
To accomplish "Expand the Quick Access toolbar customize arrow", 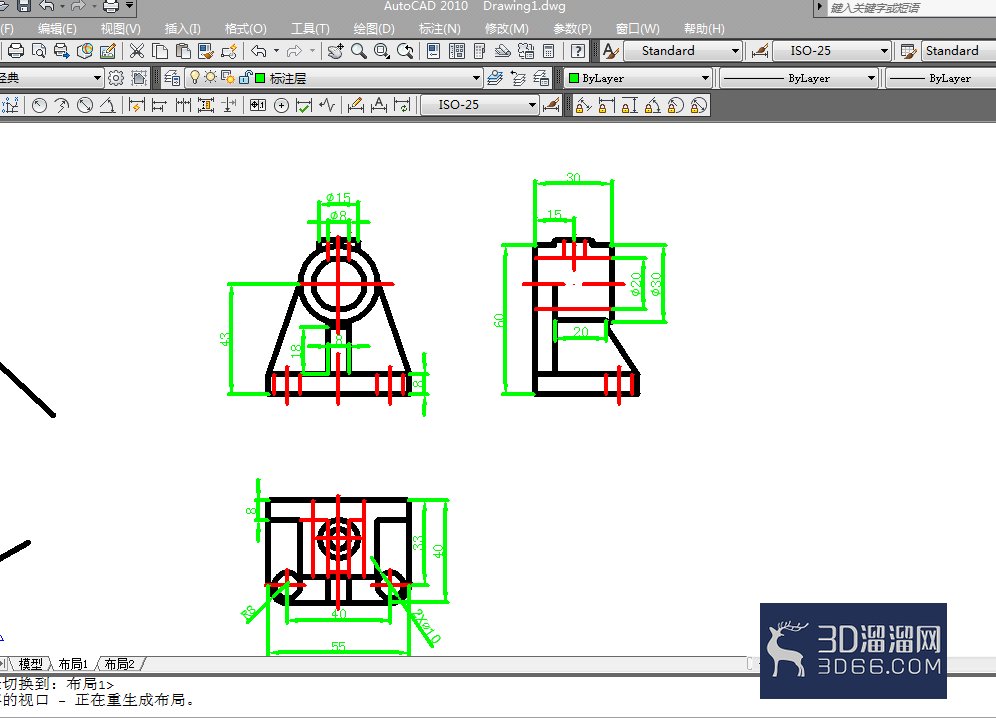I will tap(130, 6).
